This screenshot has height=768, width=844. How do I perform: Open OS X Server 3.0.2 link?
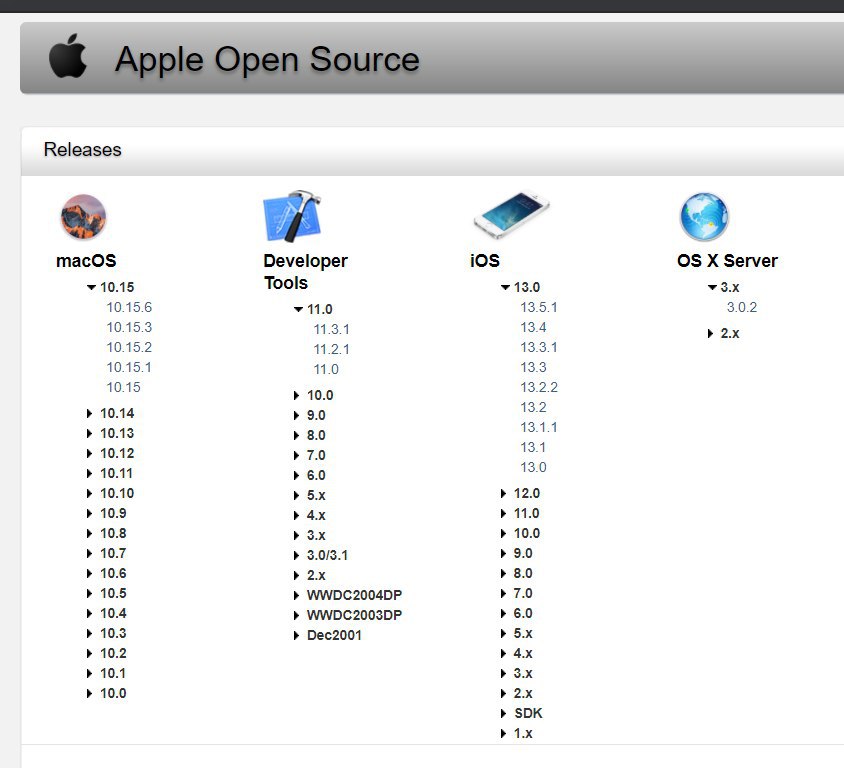tap(742, 307)
